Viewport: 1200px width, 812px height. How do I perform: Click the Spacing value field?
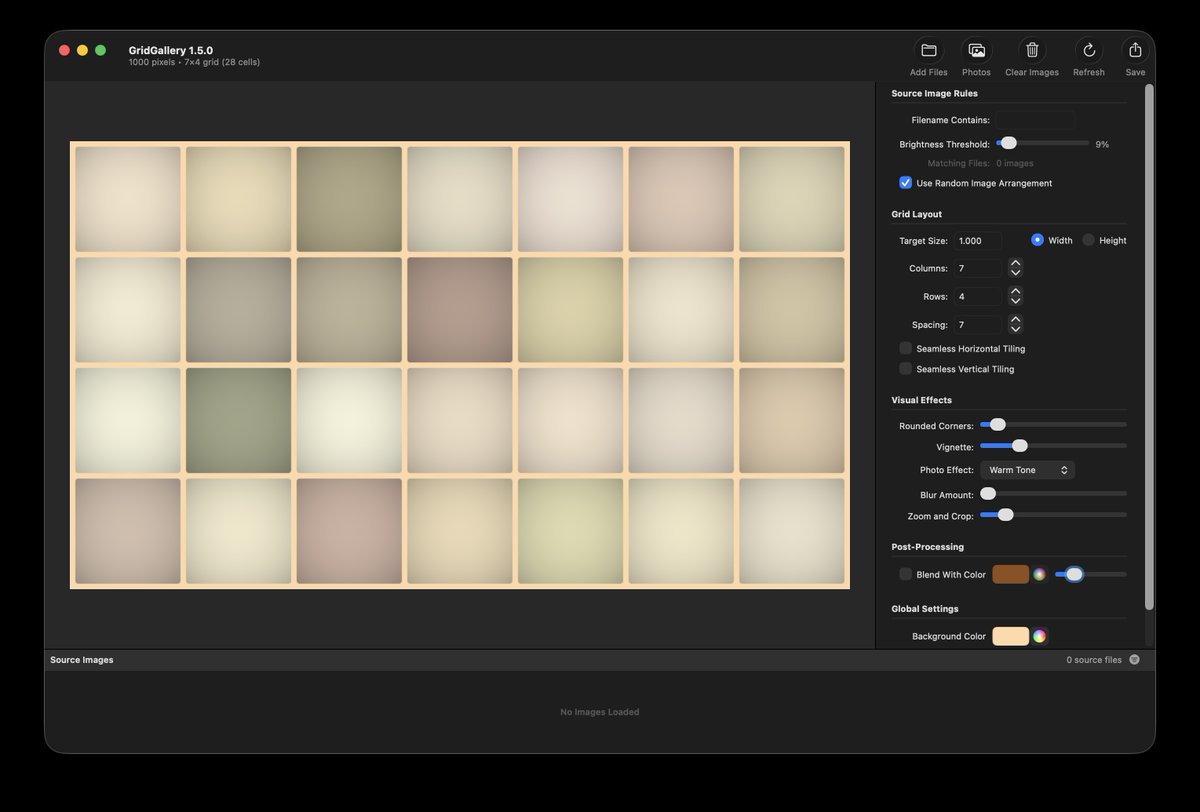tap(978, 324)
